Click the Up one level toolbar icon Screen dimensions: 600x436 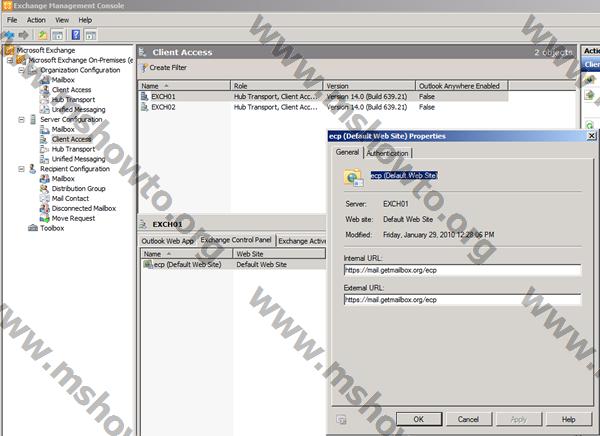(x=43, y=35)
